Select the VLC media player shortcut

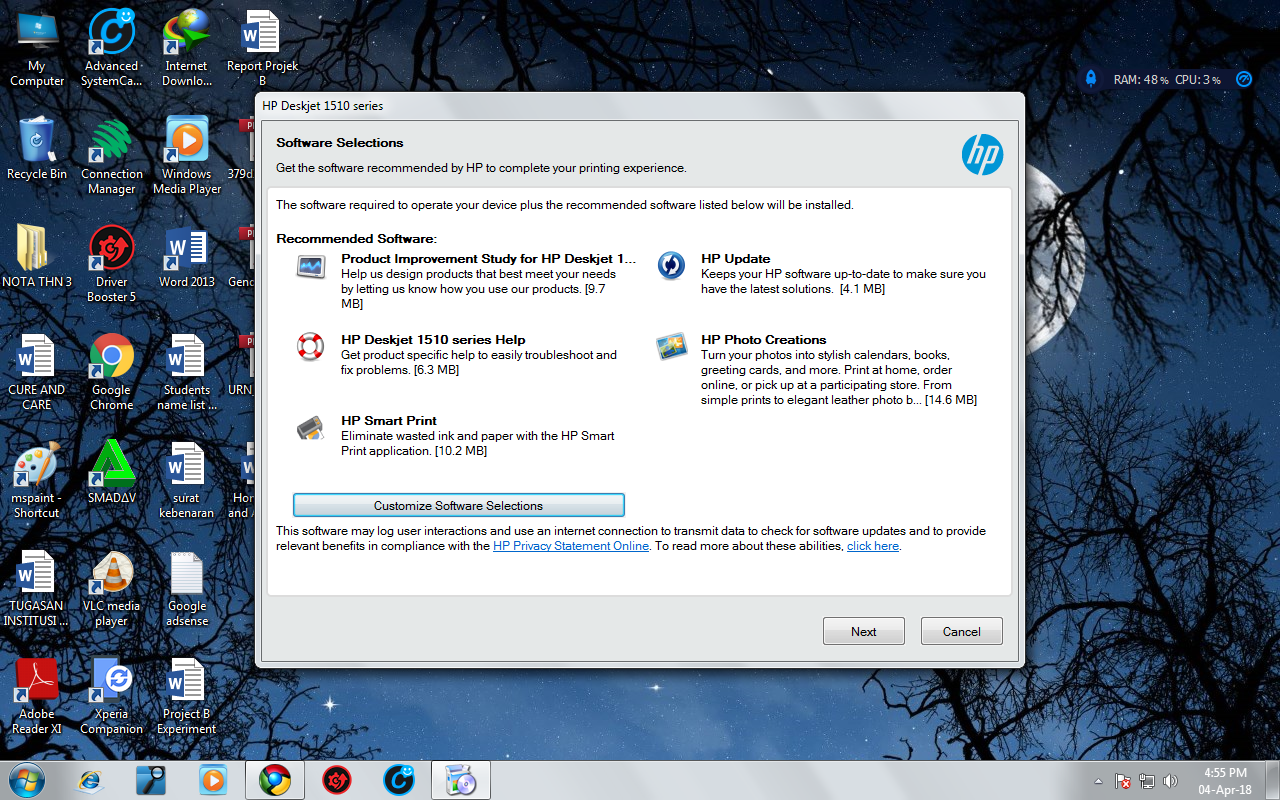[112, 588]
